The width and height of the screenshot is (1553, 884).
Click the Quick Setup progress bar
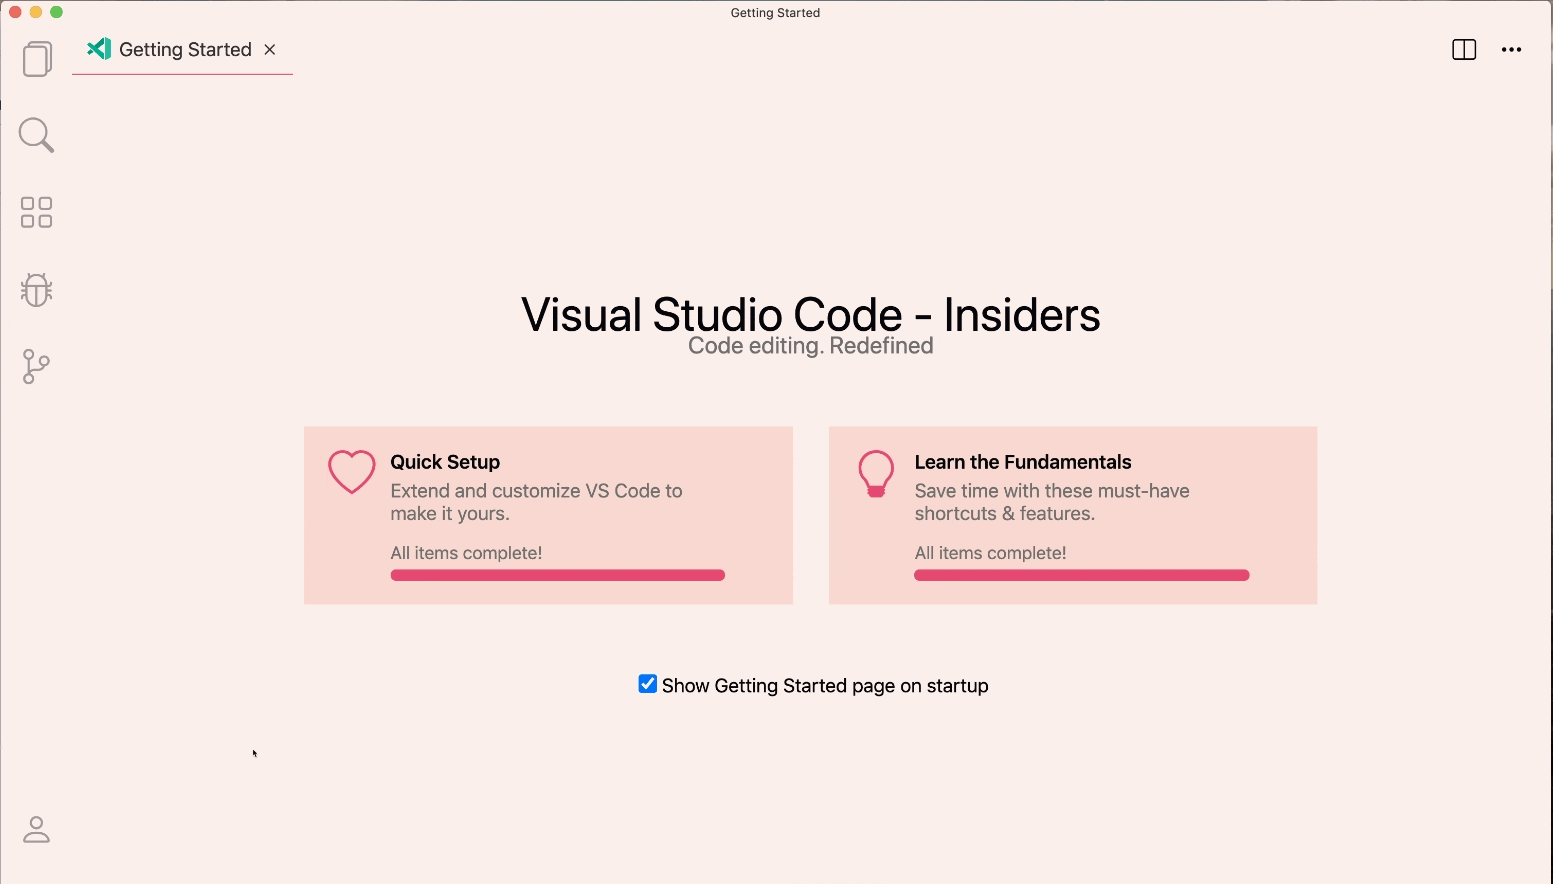558,575
